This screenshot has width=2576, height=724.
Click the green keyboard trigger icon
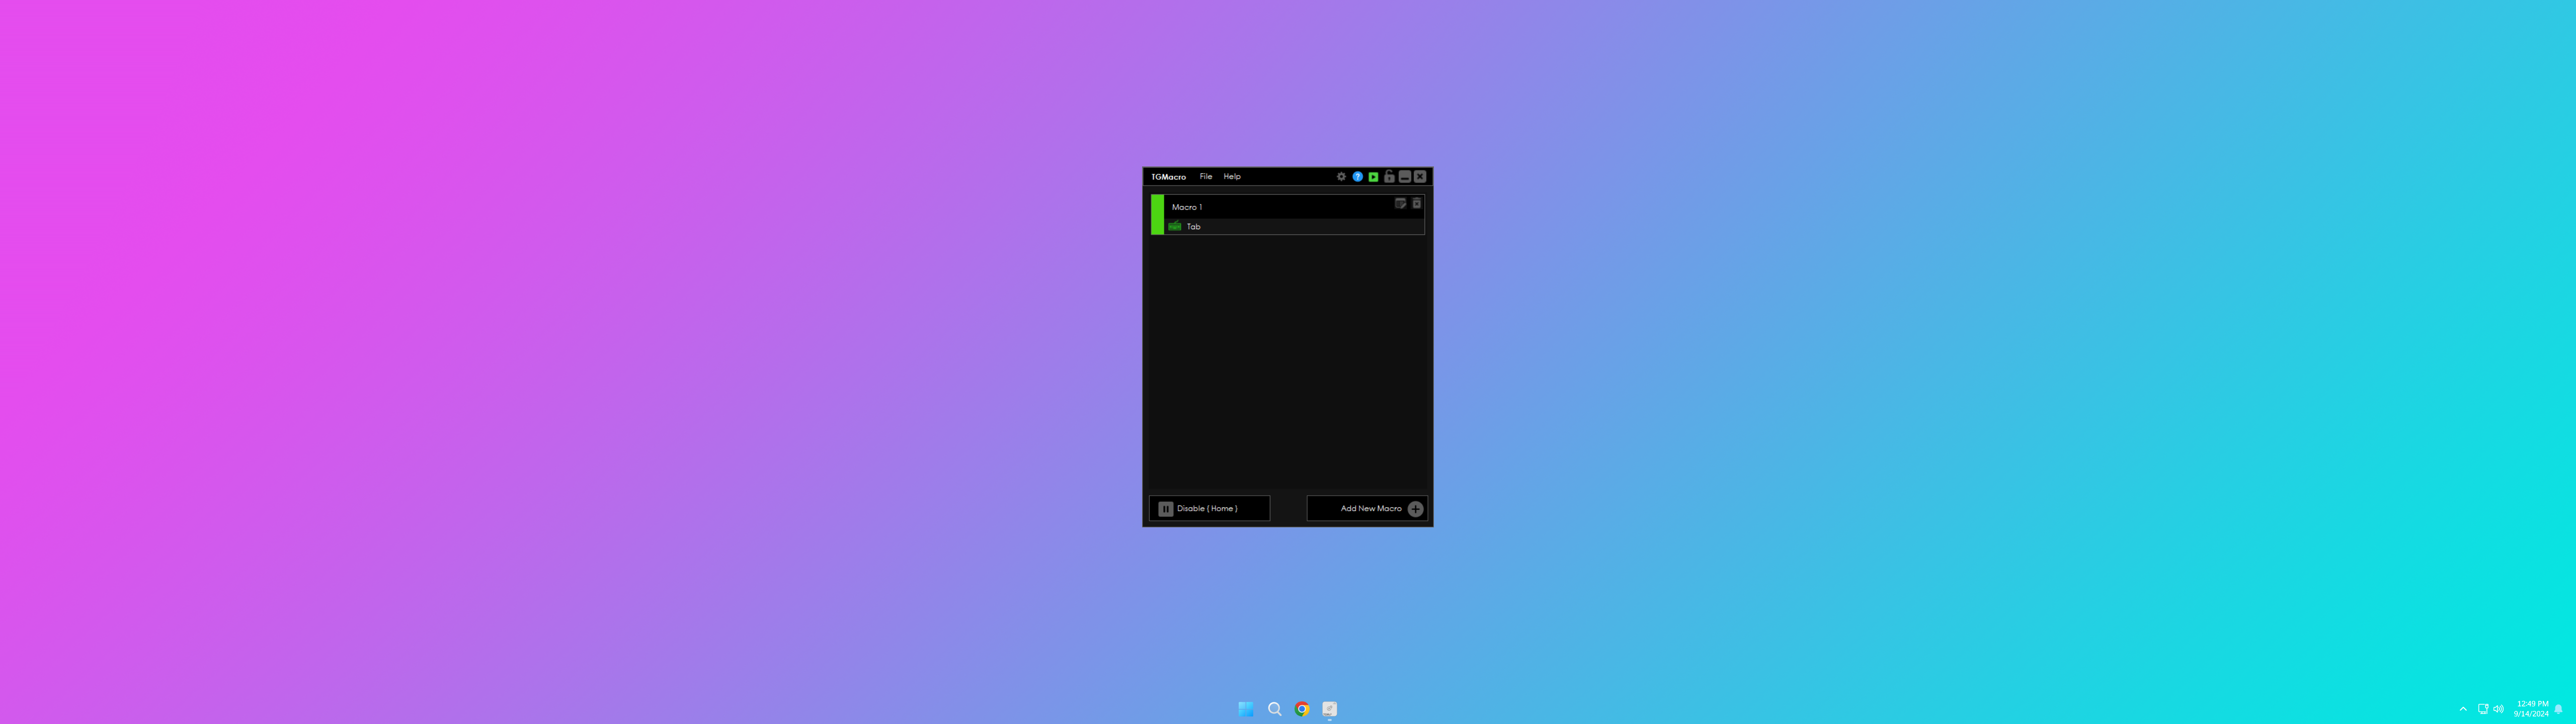coord(1175,227)
